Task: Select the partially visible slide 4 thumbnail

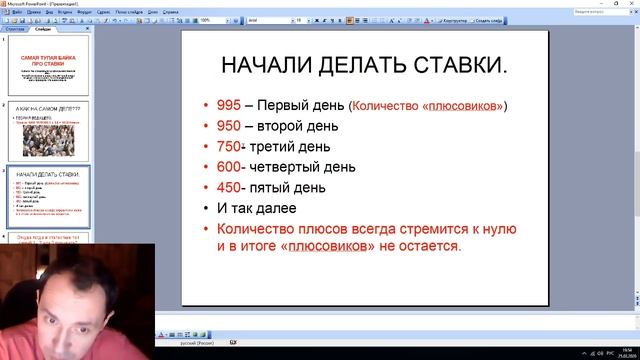Action: click(x=48, y=238)
